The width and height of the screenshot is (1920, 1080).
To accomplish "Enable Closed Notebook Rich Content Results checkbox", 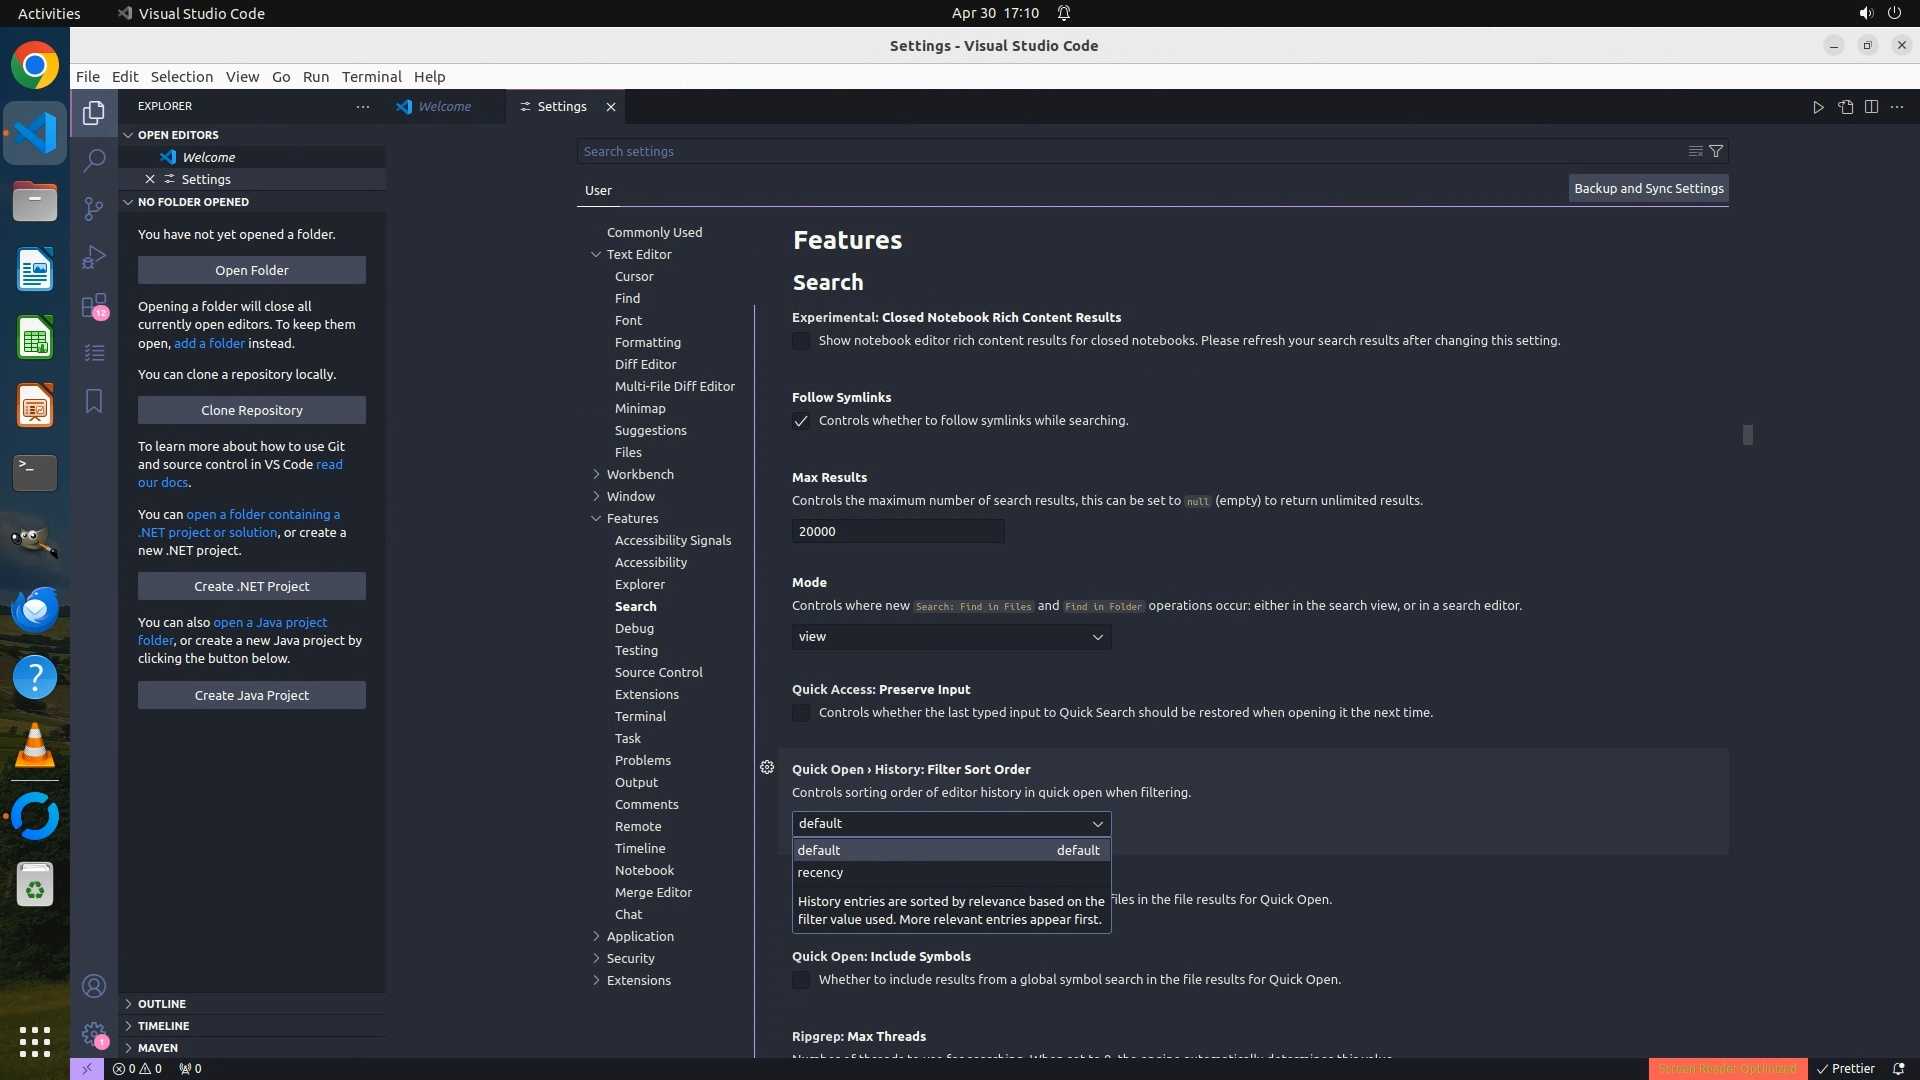I will point(801,341).
